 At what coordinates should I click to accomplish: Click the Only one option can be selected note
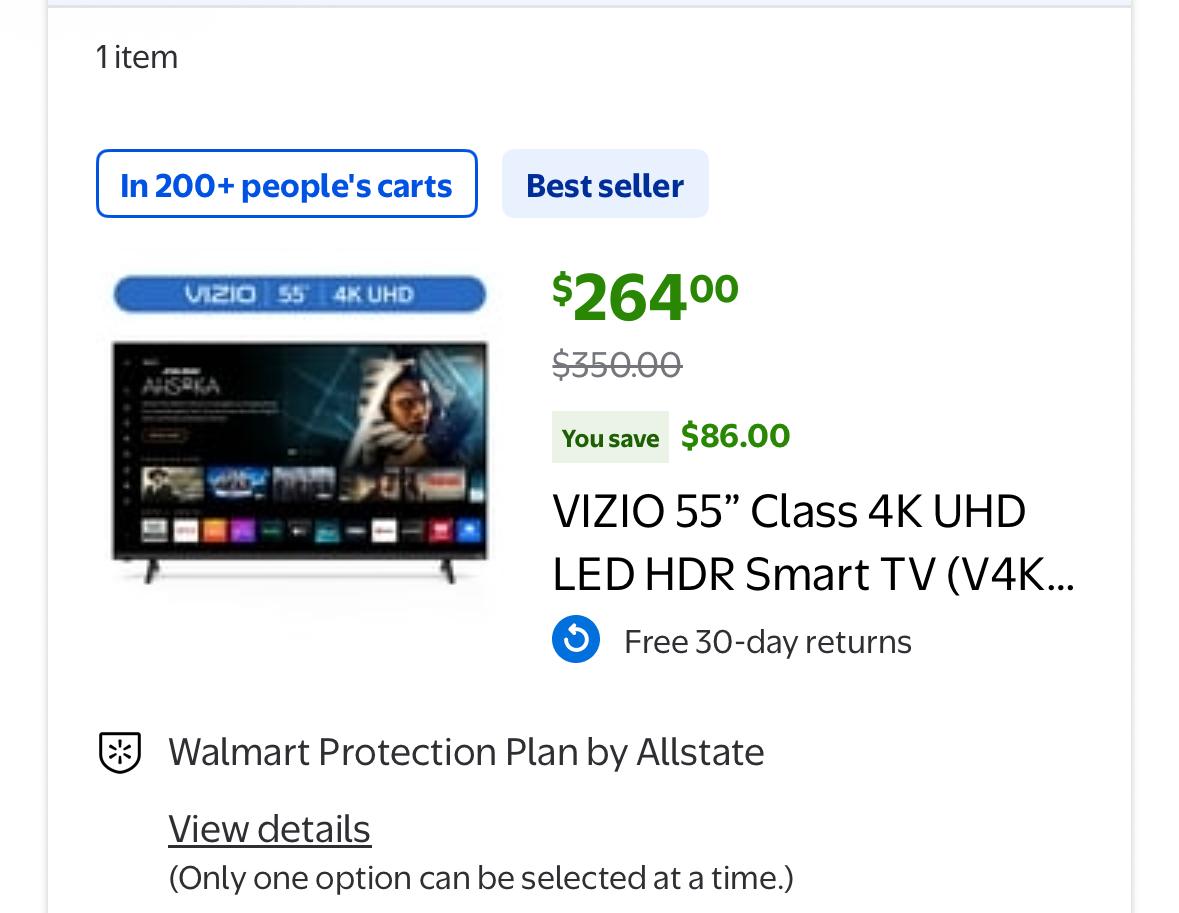pos(480,878)
